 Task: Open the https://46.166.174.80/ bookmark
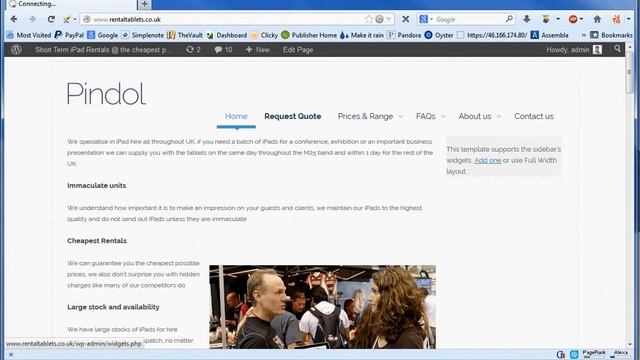[x=492, y=35]
